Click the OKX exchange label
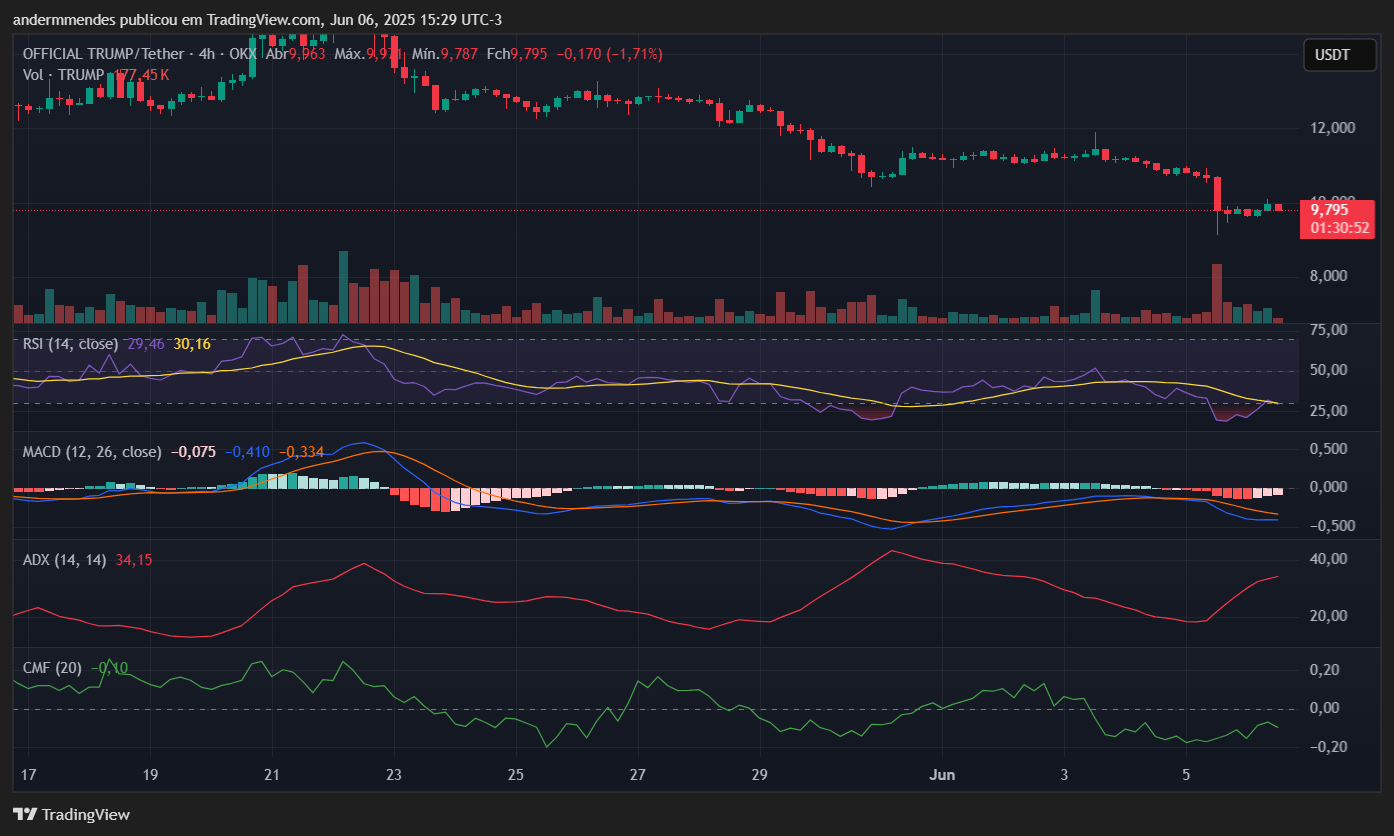Image resolution: width=1394 pixels, height=836 pixels. [245, 54]
